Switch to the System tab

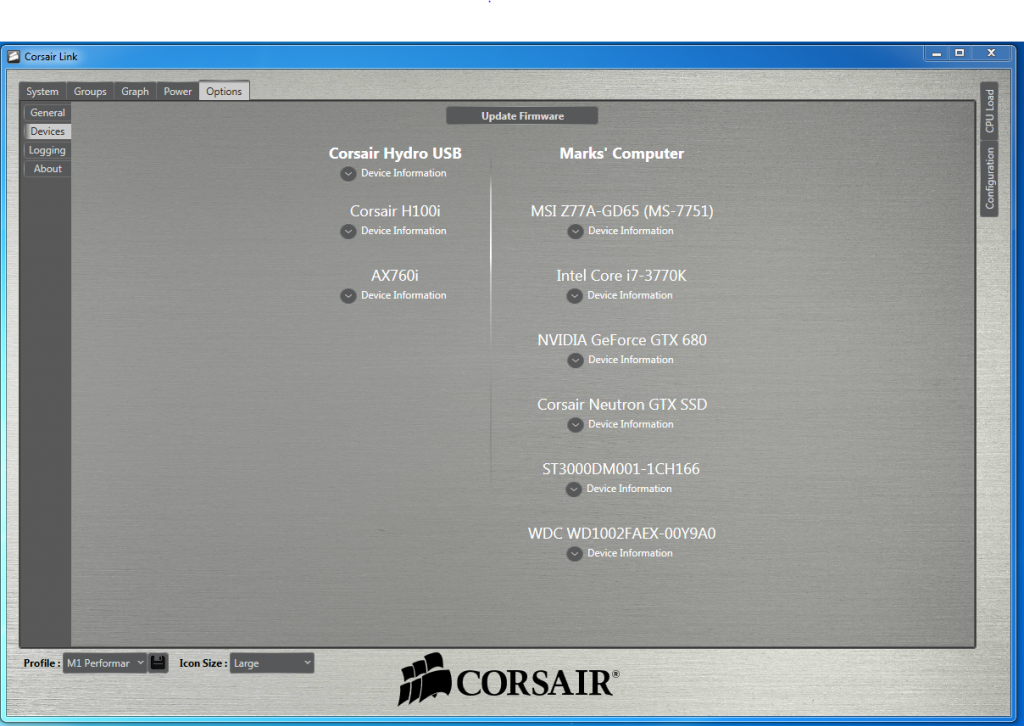pos(42,91)
